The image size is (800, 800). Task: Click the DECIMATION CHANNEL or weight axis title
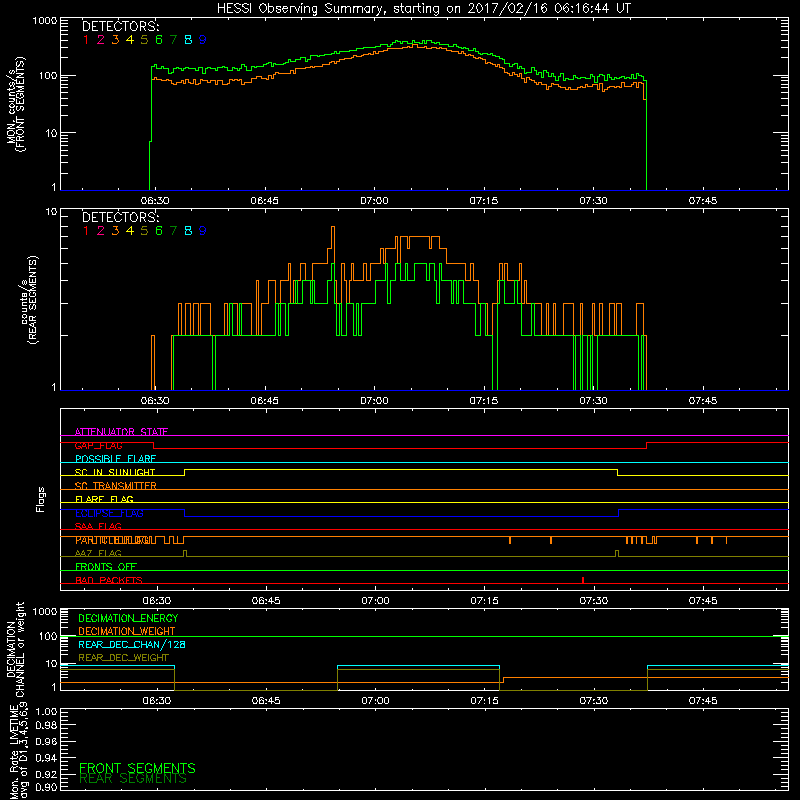(x=15, y=649)
